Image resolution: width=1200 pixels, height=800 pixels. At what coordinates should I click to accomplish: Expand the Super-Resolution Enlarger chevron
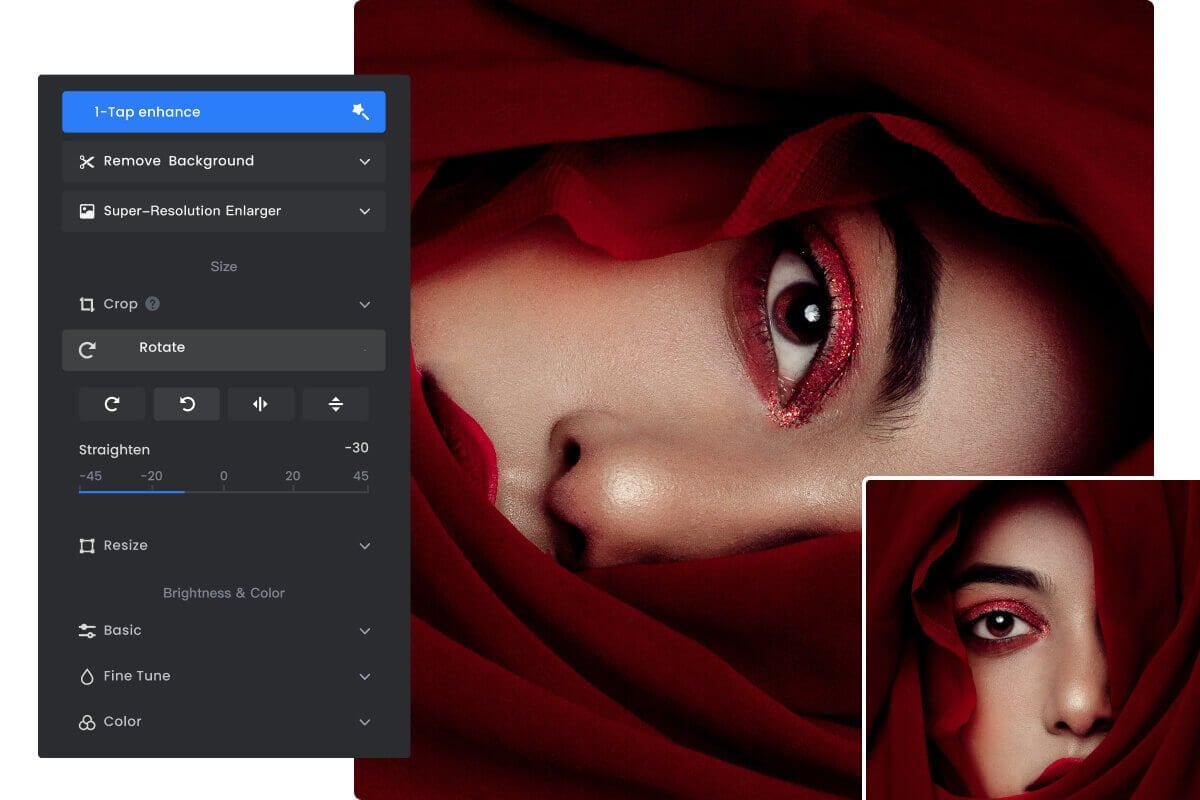pyautogui.click(x=365, y=212)
